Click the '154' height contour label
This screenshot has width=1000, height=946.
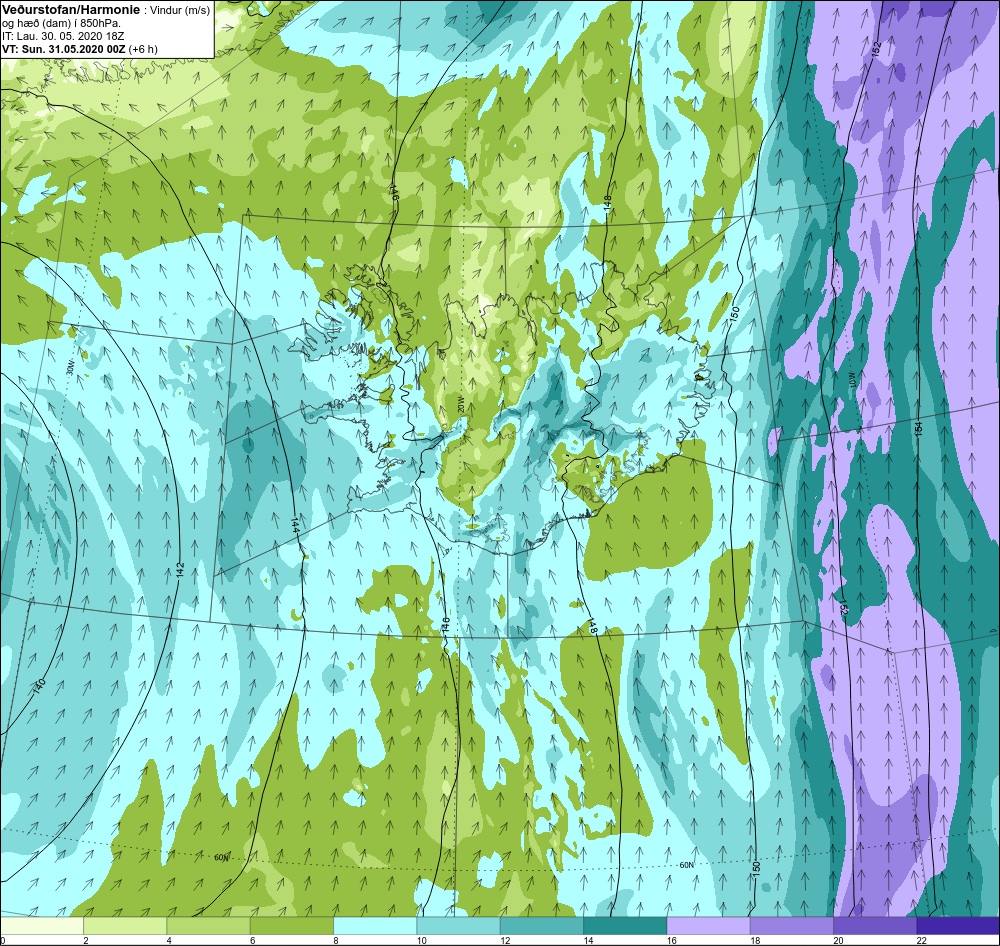[918, 429]
